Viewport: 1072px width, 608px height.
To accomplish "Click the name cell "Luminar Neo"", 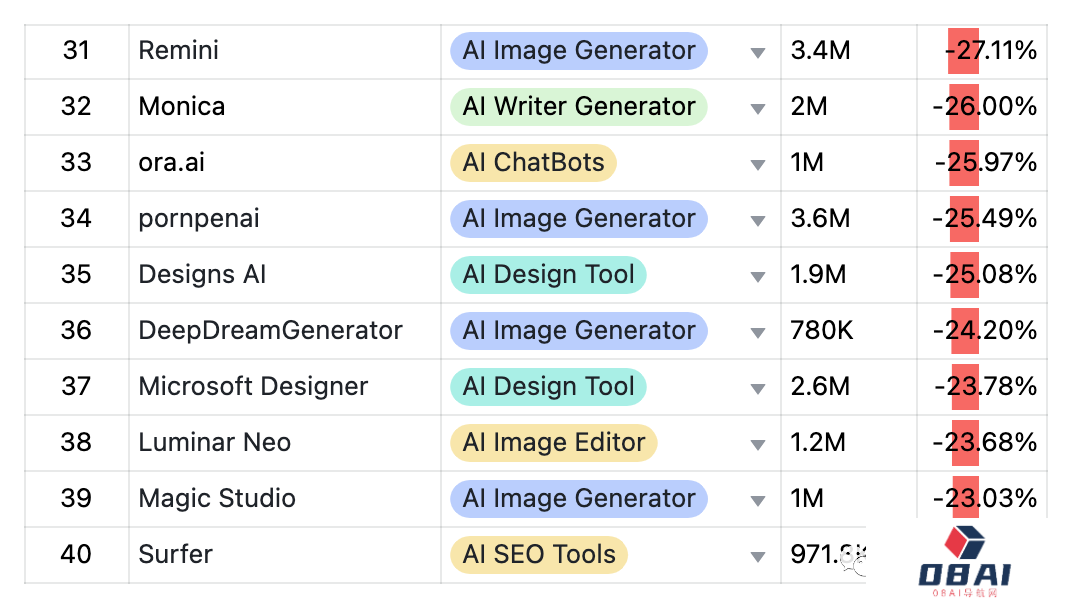I will click(x=285, y=444).
